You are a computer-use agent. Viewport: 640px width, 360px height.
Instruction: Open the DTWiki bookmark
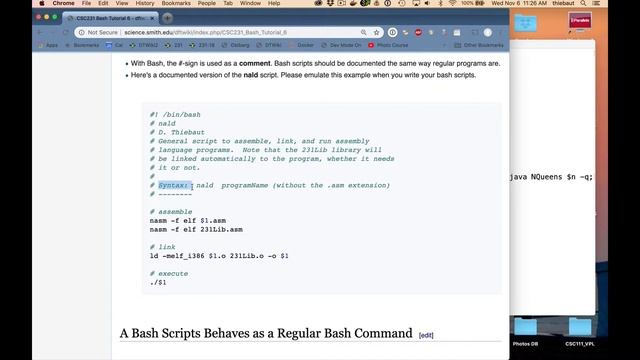point(269,45)
